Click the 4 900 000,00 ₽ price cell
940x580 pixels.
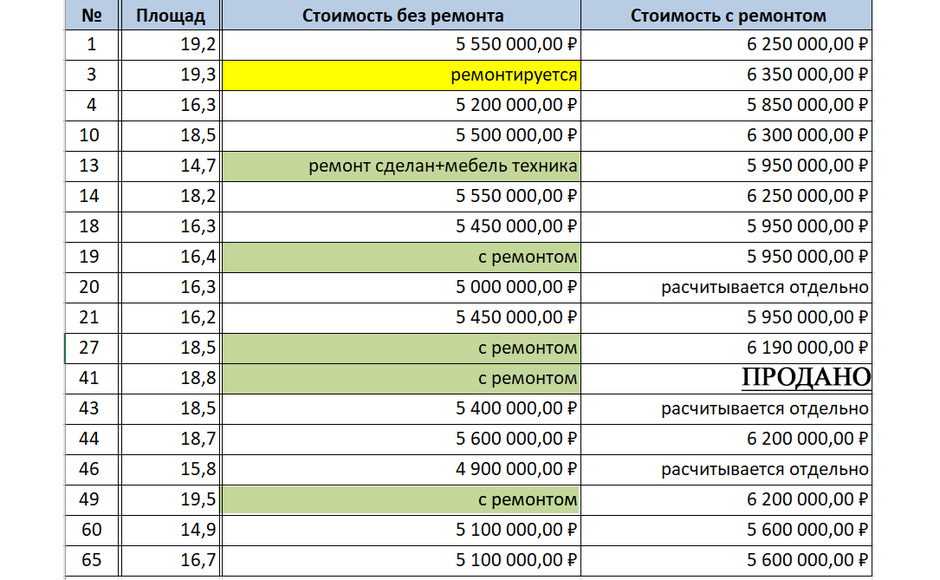[x=401, y=469]
